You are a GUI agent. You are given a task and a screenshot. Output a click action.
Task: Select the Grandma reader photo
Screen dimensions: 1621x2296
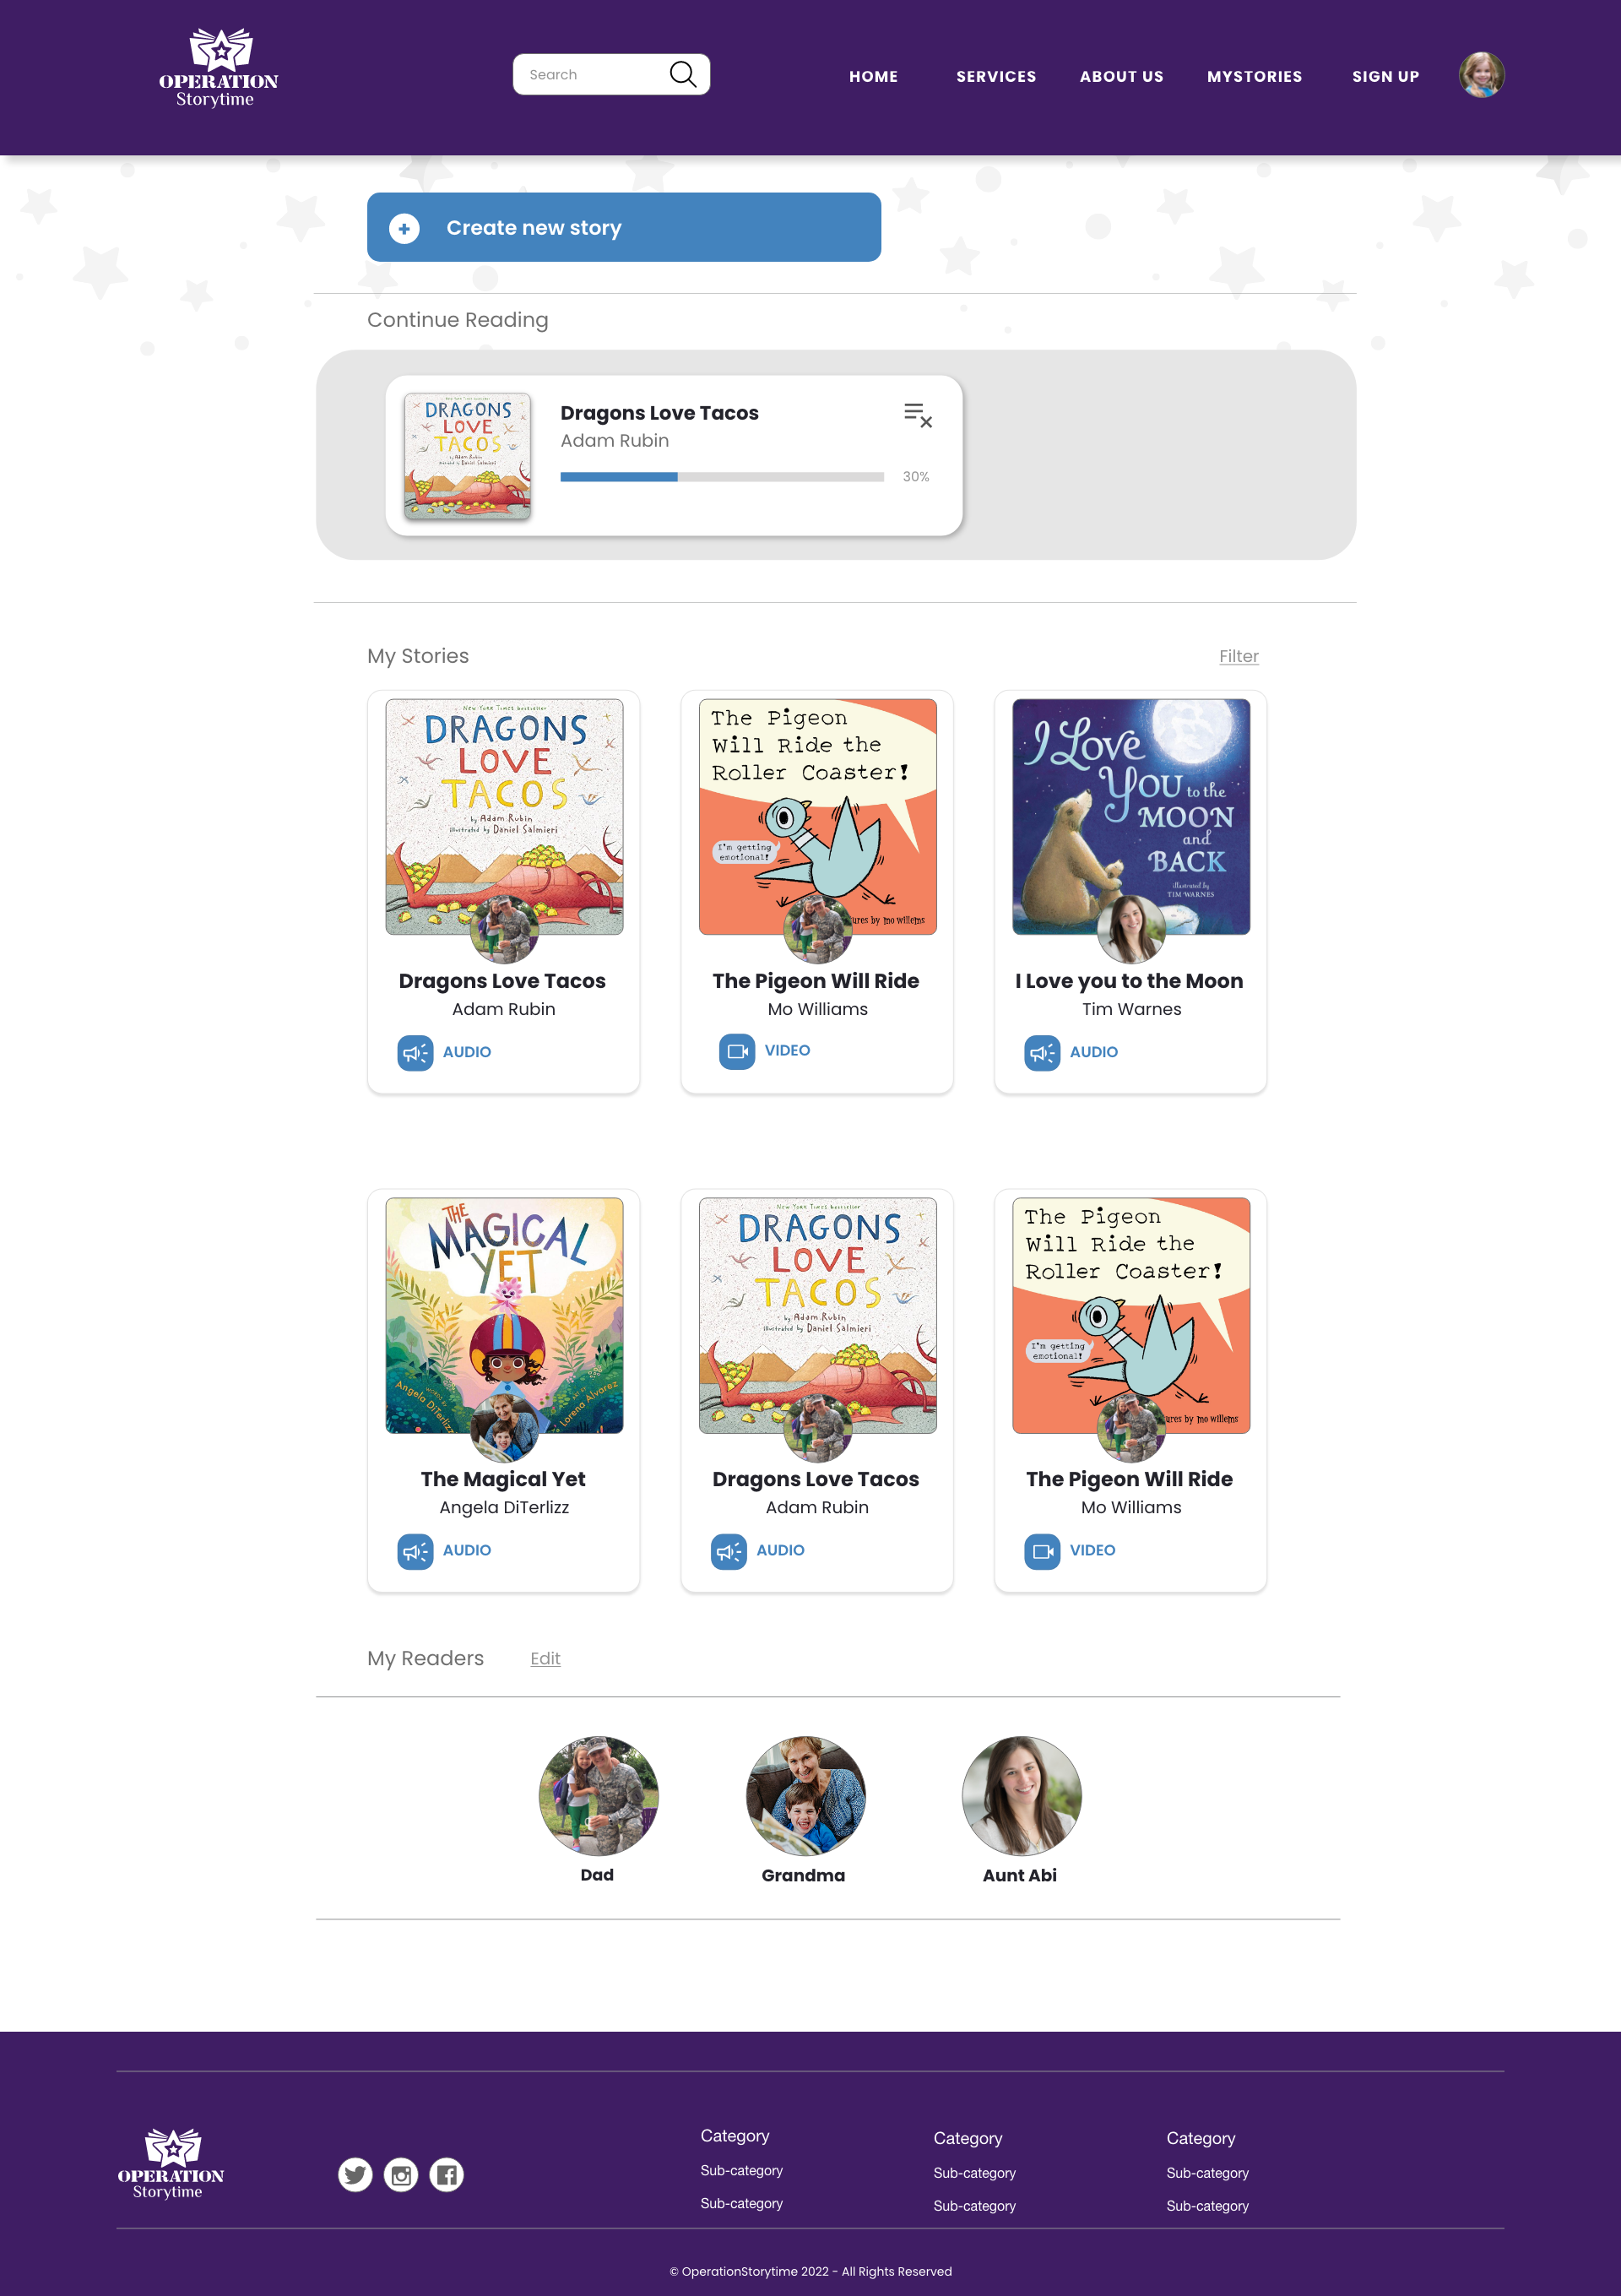click(805, 1795)
